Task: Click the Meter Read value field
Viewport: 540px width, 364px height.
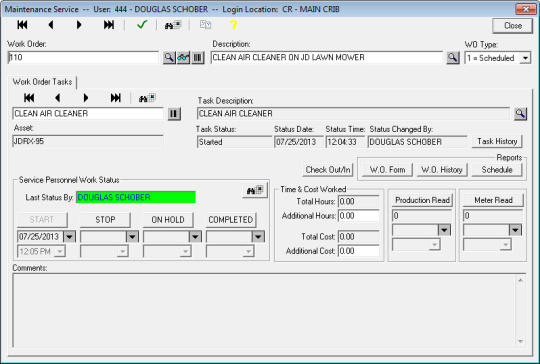Action: (x=493, y=216)
